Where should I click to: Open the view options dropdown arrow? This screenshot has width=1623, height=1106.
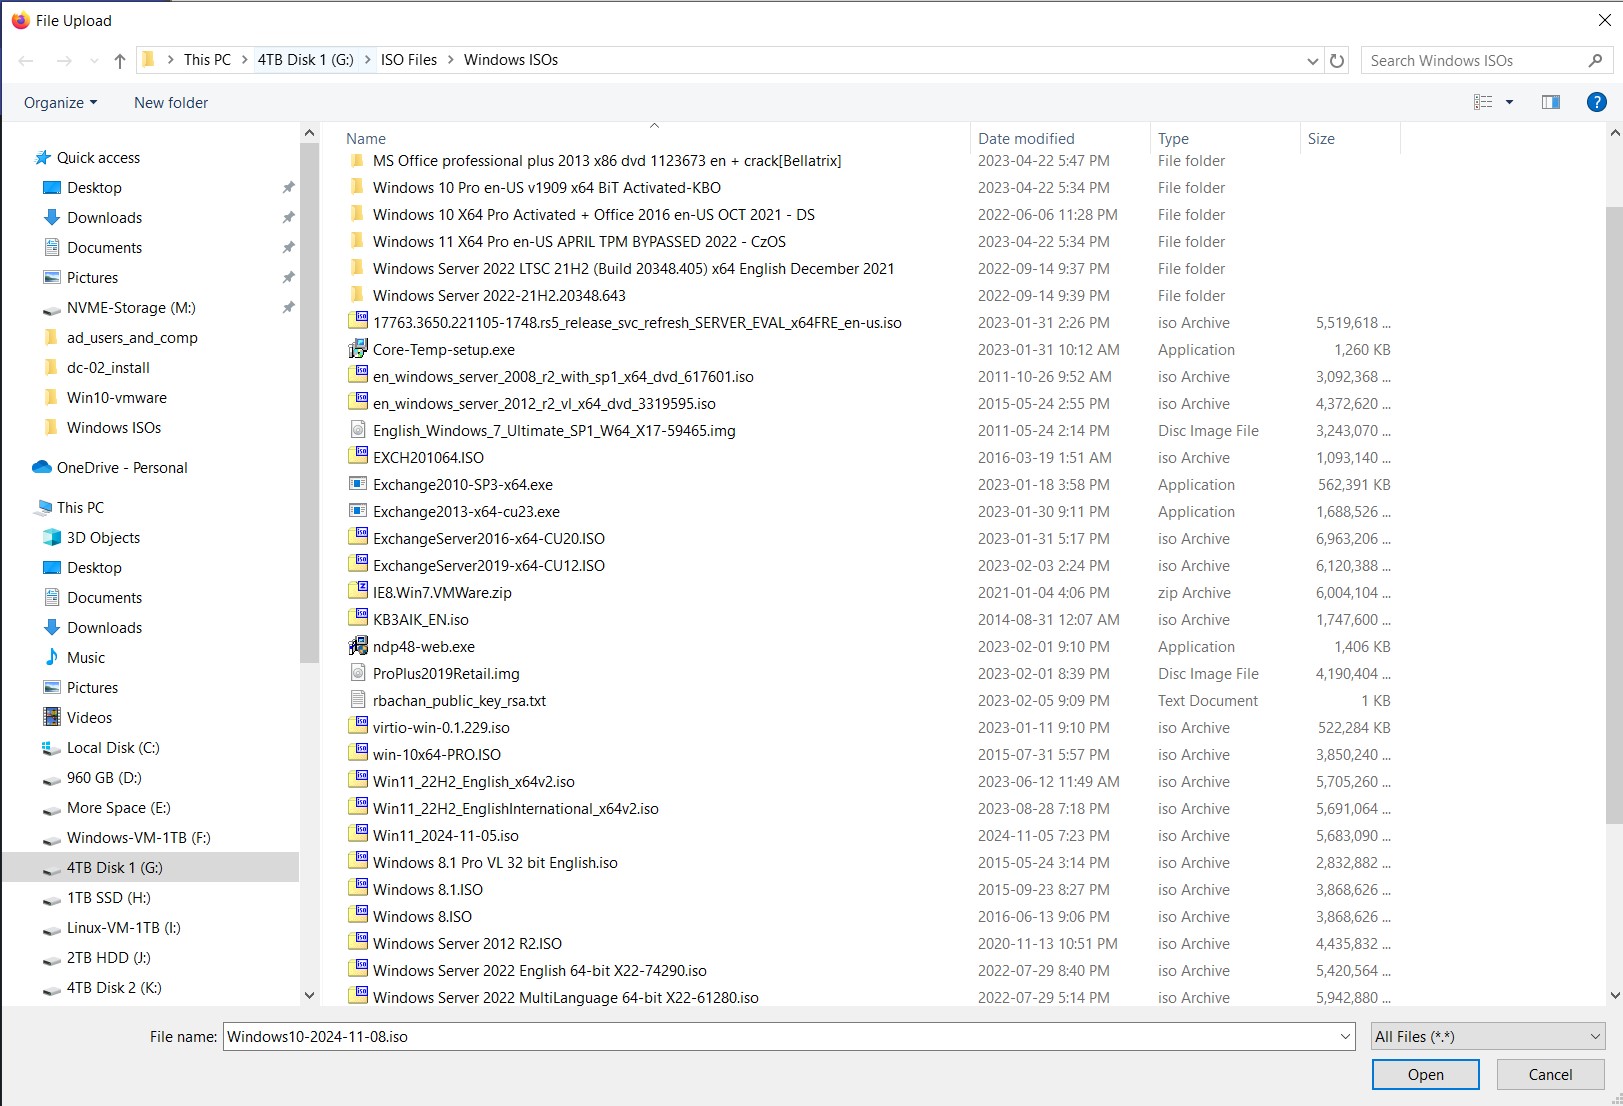coord(1509,102)
